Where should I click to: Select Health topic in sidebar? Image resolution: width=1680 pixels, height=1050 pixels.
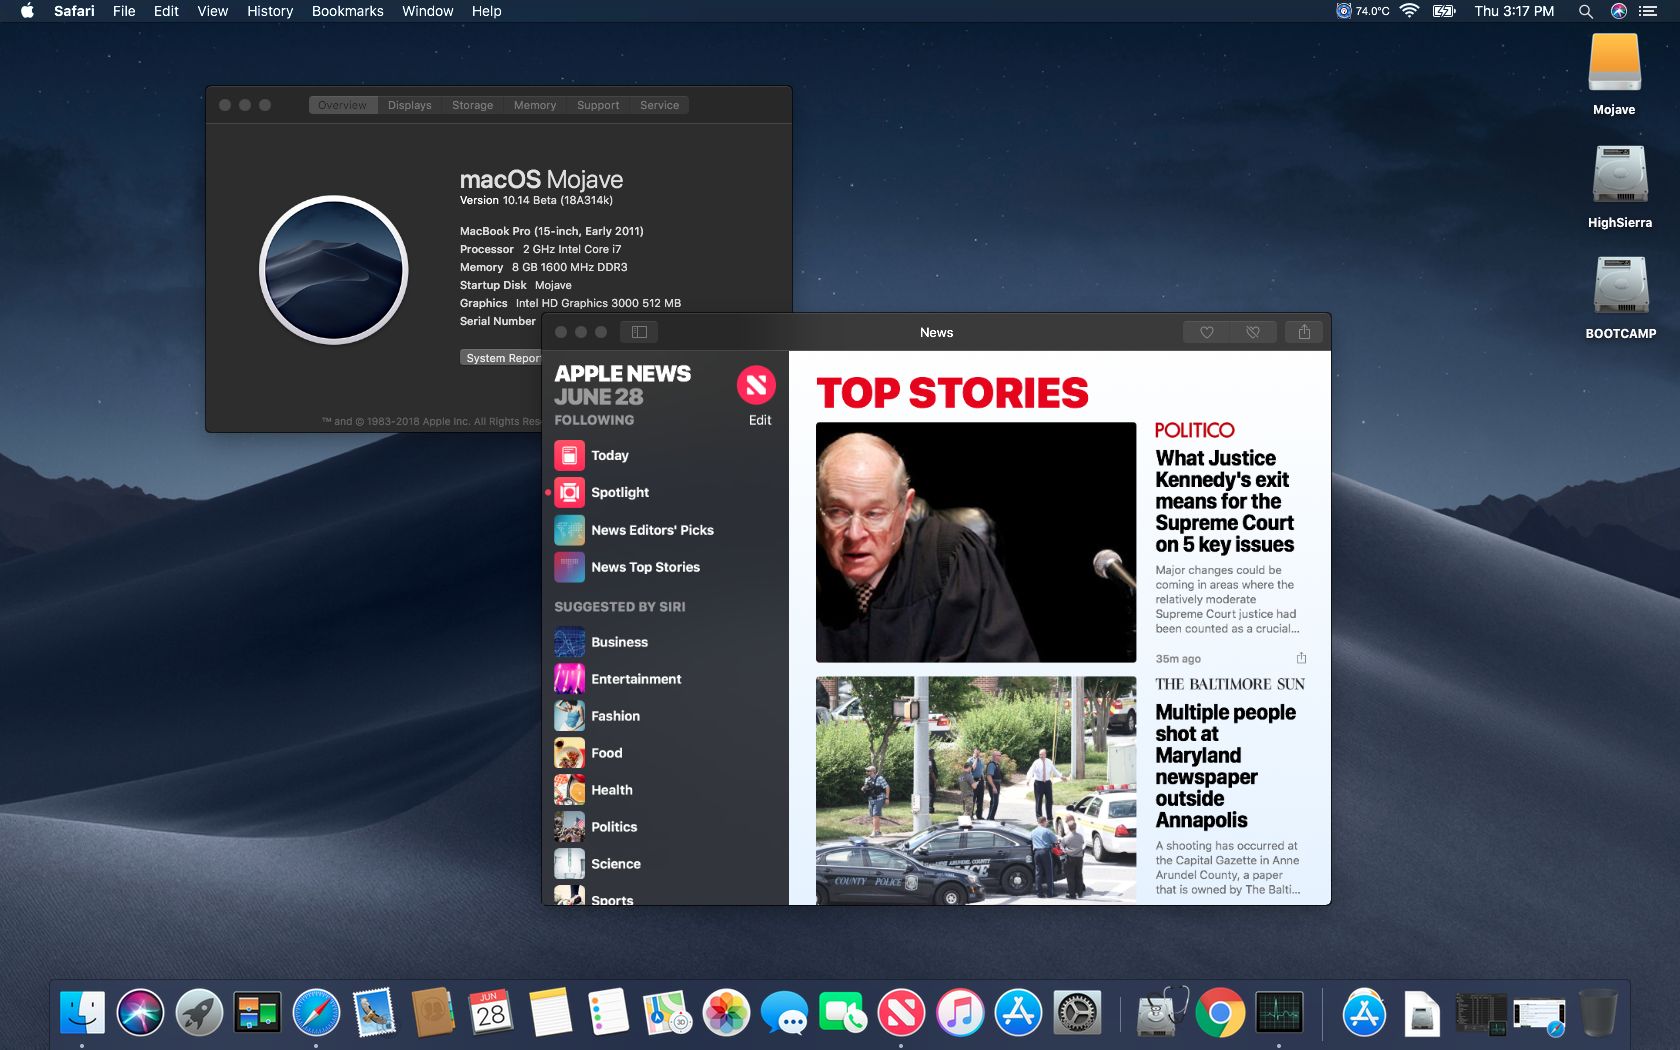[664, 790]
